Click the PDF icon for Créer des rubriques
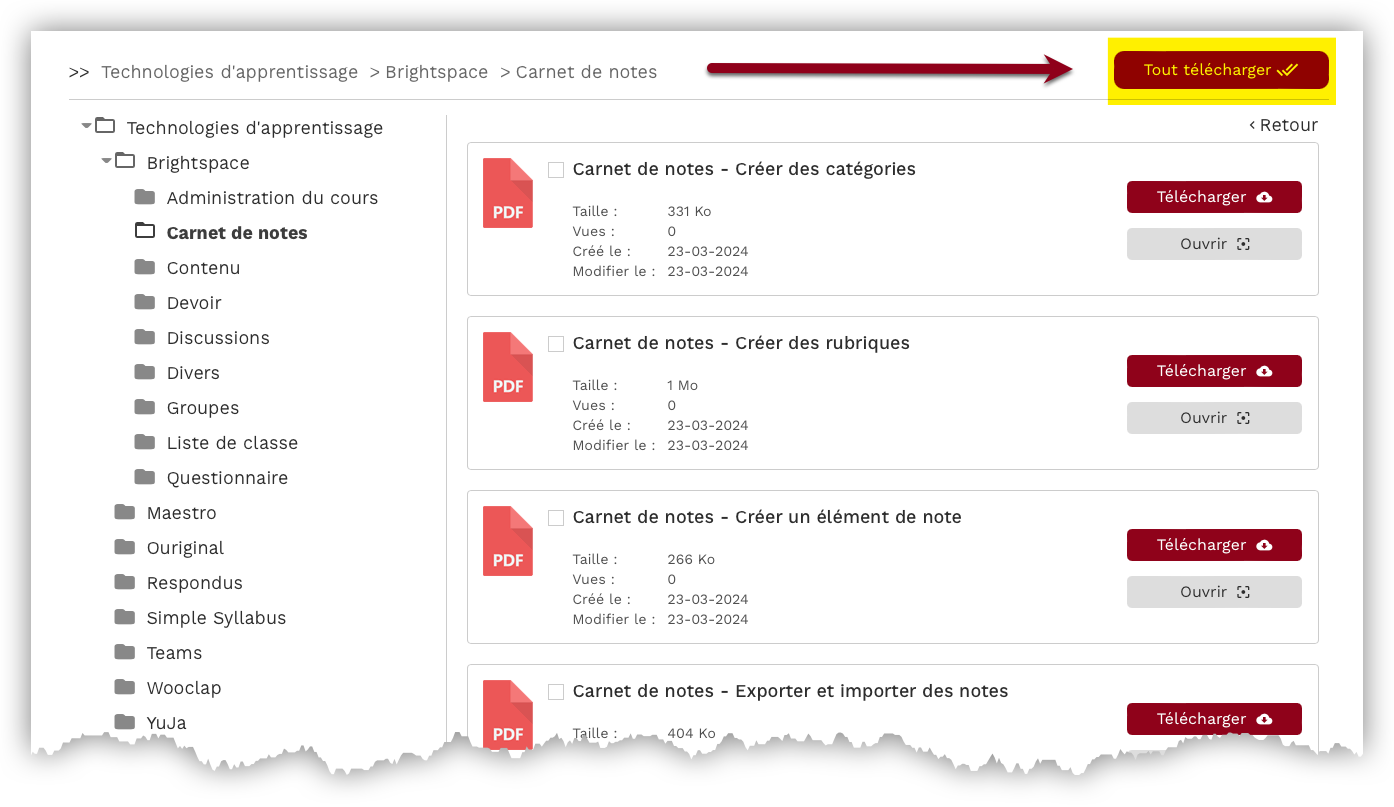The image size is (1394, 807). click(508, 367)
